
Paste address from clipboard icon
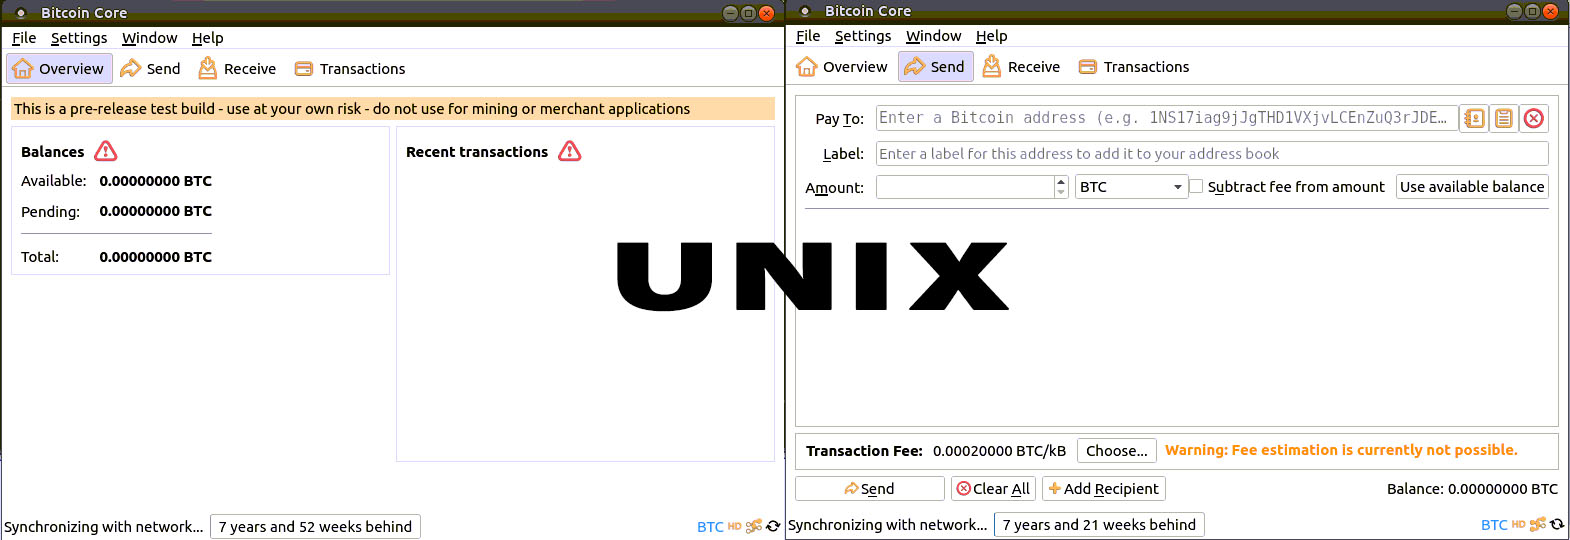(x=1503, y=118)
